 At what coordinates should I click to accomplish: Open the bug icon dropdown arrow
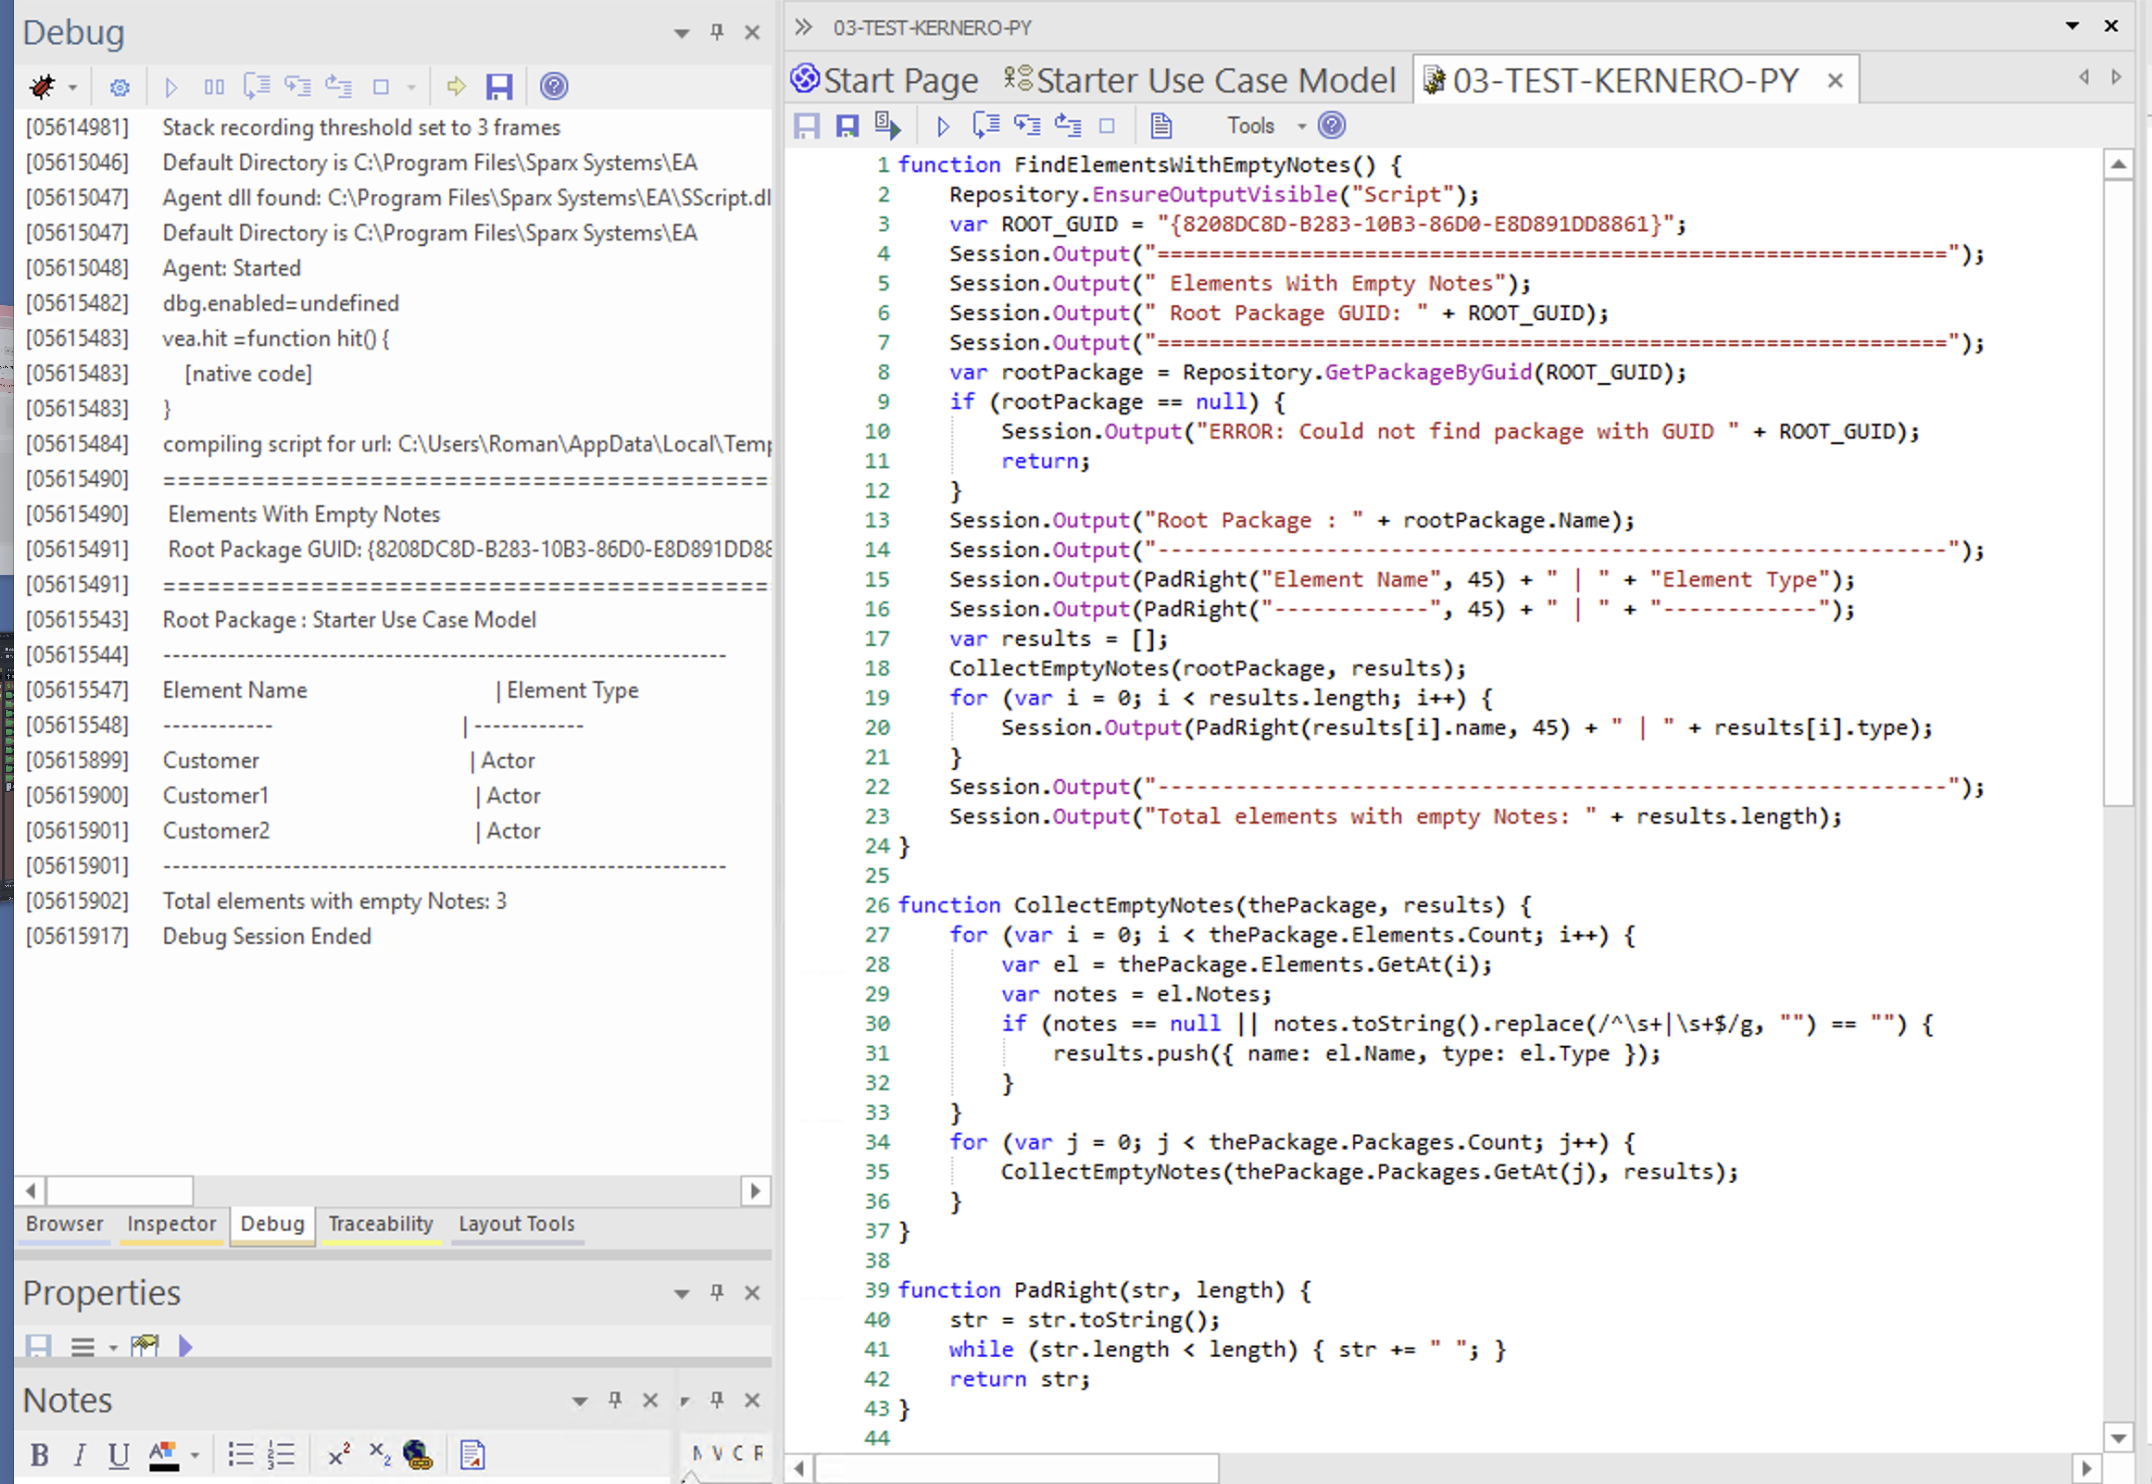coord(73,88)
